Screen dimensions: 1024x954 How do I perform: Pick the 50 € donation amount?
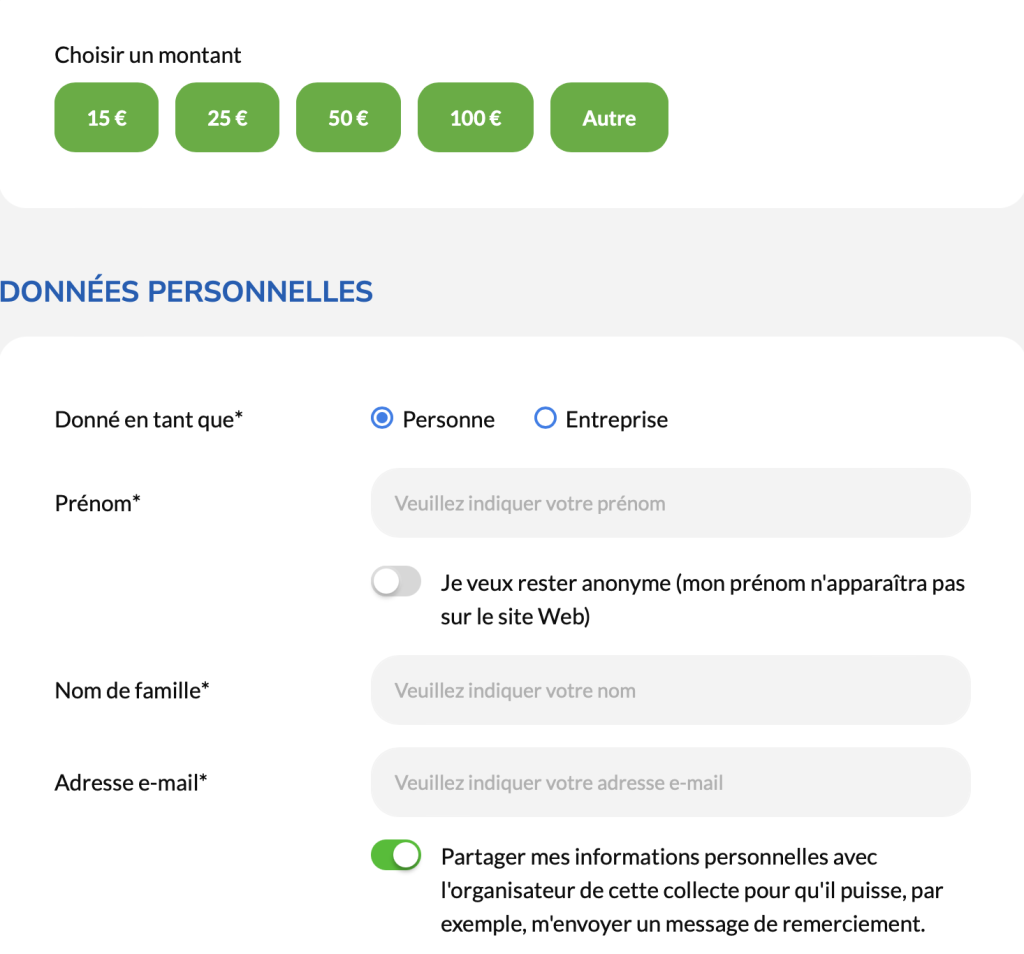(348, 118)
